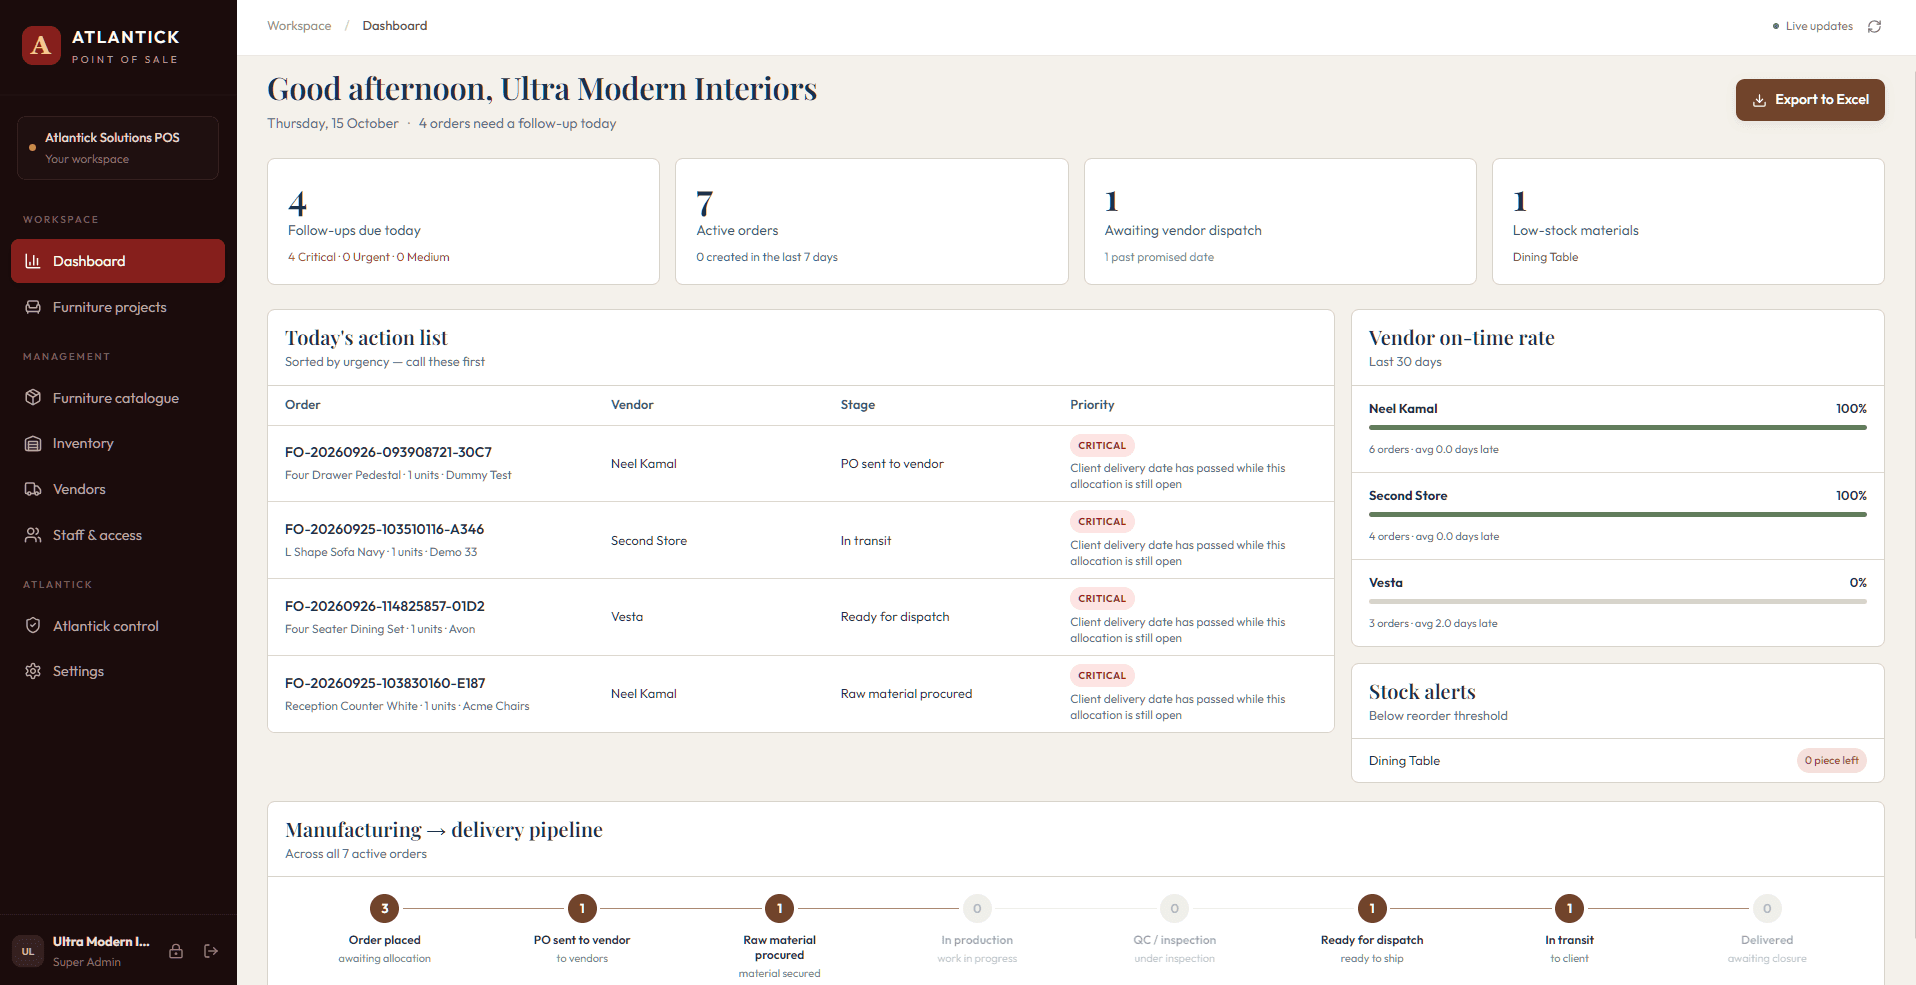The height and width of the screenshot is (985, 1916).
Task: Click the Ready for dispatch stage cell
Action: click(895, 617)
